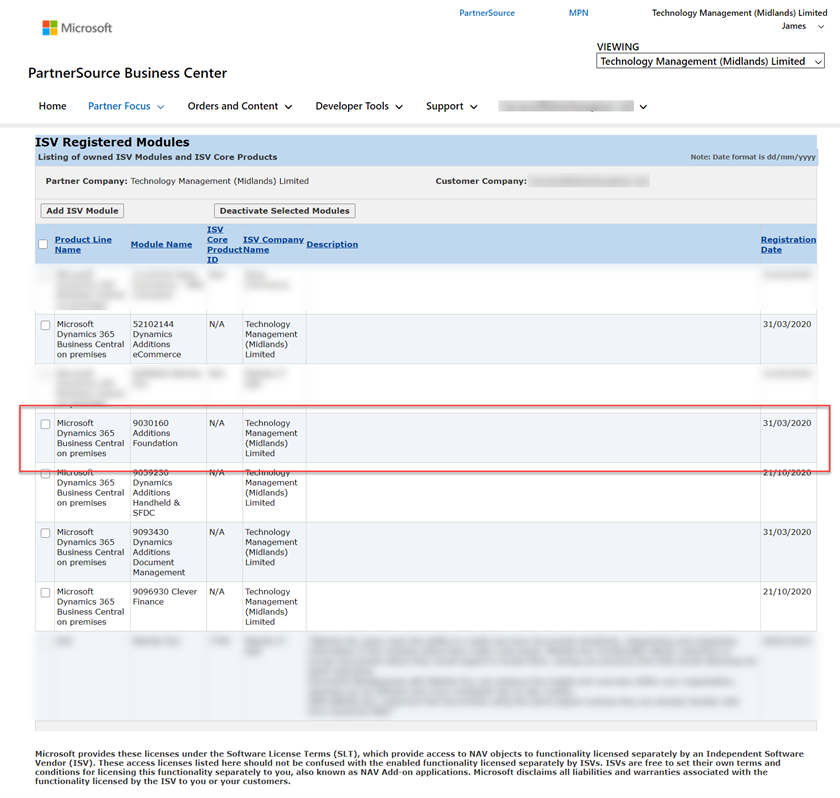Viewport: 840px width, 798px height.
Task: Click the 31/03/2020 date in the eCommerce row
Action: click(x=787, y=324)
